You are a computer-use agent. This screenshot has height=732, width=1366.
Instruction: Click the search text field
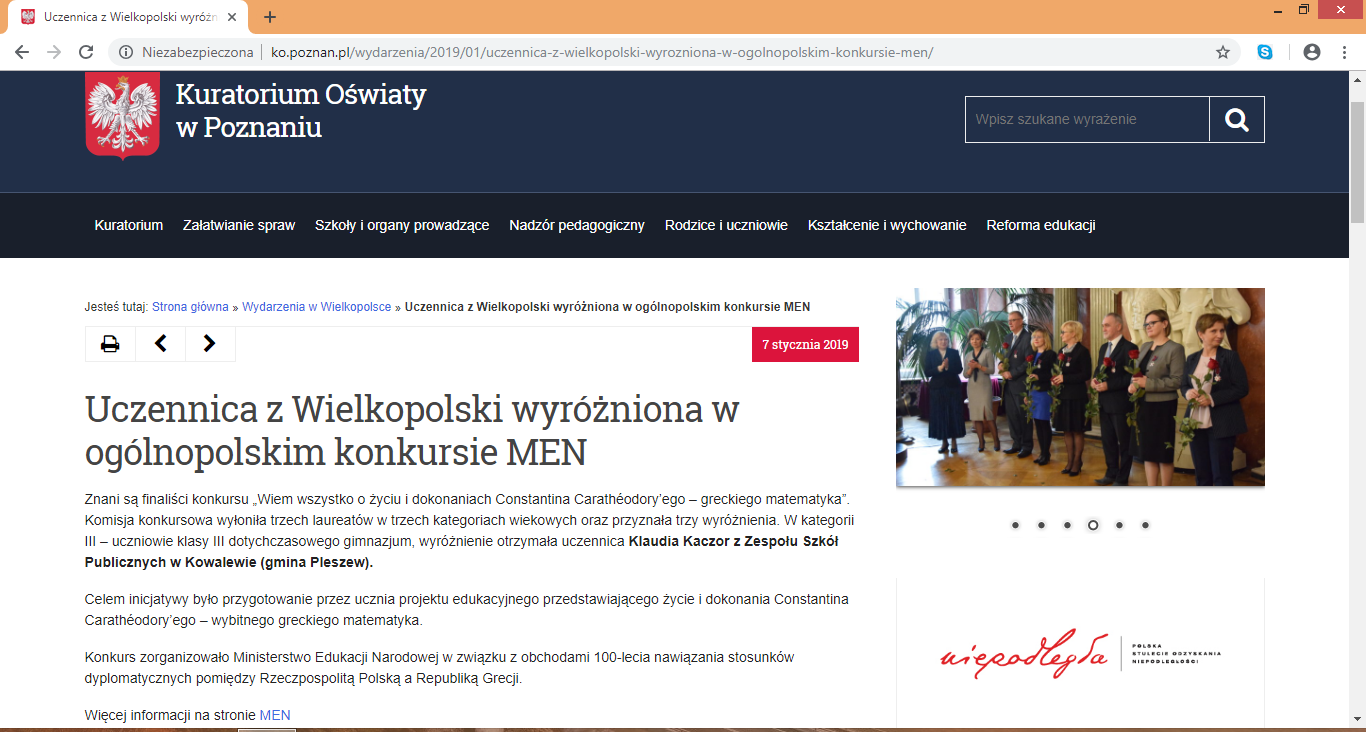point(1087,120)
